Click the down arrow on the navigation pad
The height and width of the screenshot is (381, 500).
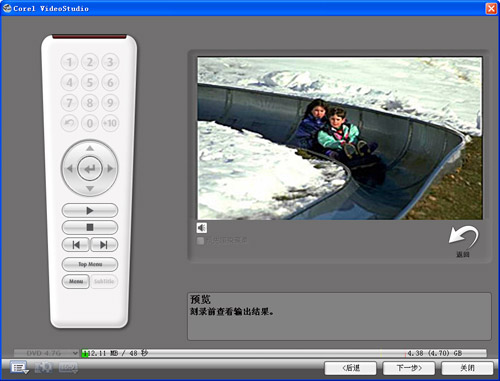[x=90, y=189]
